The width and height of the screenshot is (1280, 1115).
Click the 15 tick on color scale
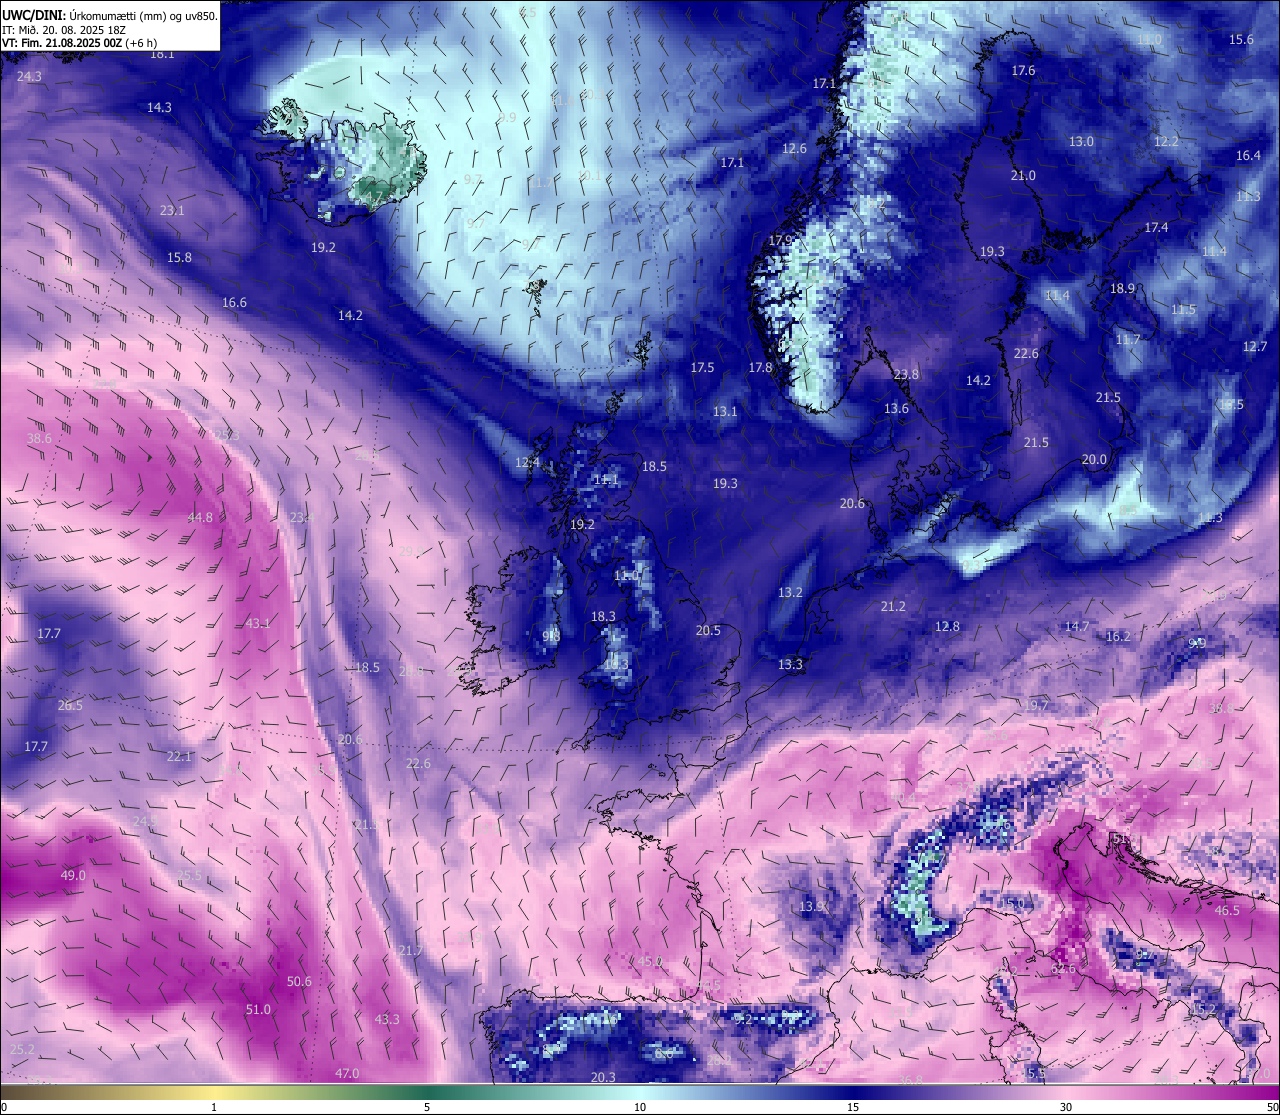(x=853, y=1107)
